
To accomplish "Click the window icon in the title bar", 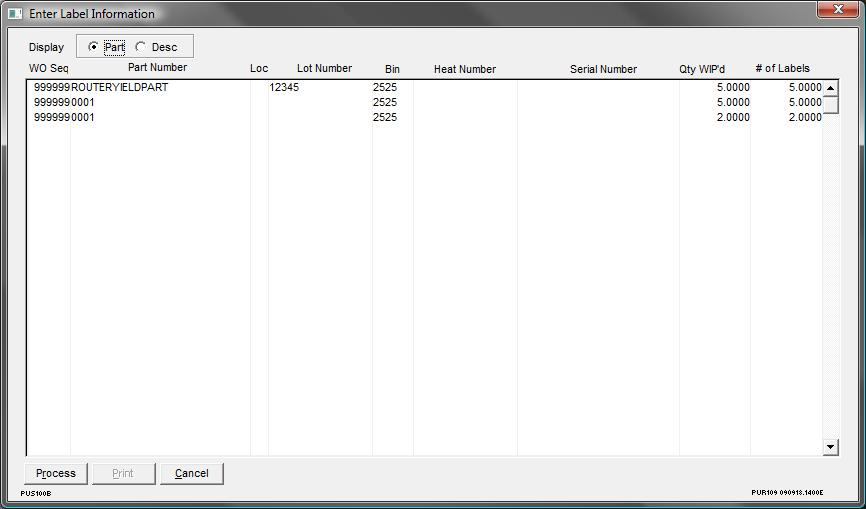I will pyautogui.click(x=15, y=14).
